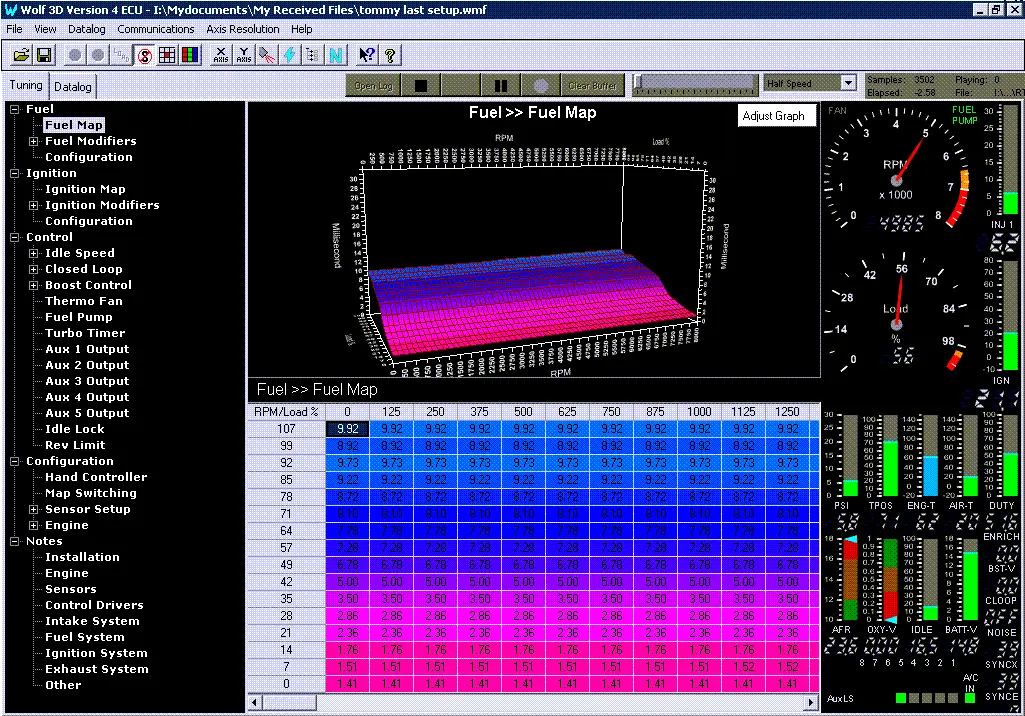This screenshot has width=1025, height=716.
Task: Click the yellow question mark help icon
Action: (x=390, y=55)
